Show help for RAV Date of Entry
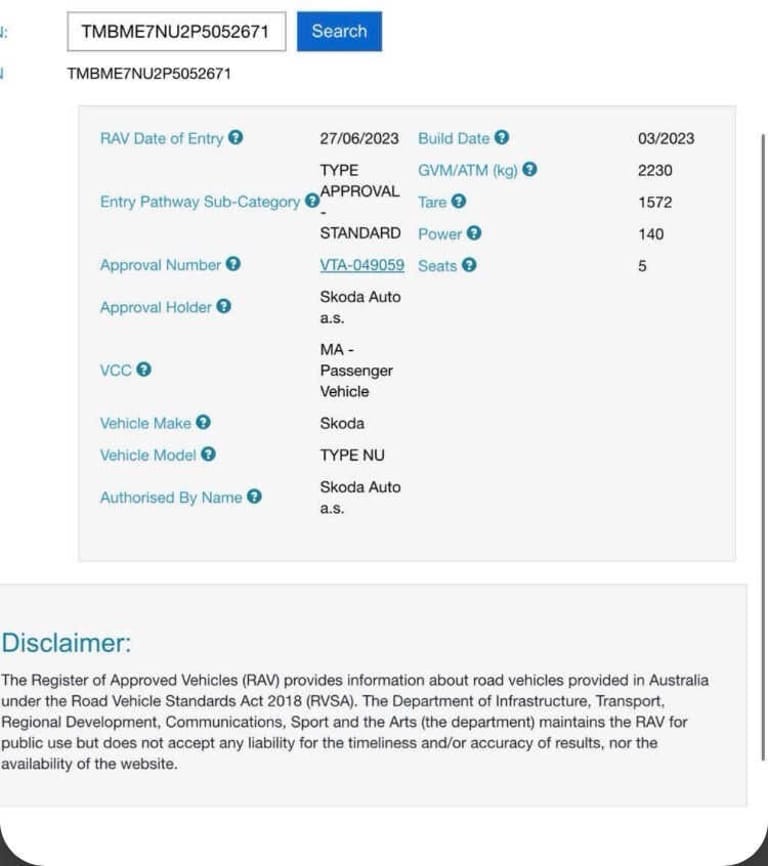Screen dimensions: 768x866 pos(236,137)
